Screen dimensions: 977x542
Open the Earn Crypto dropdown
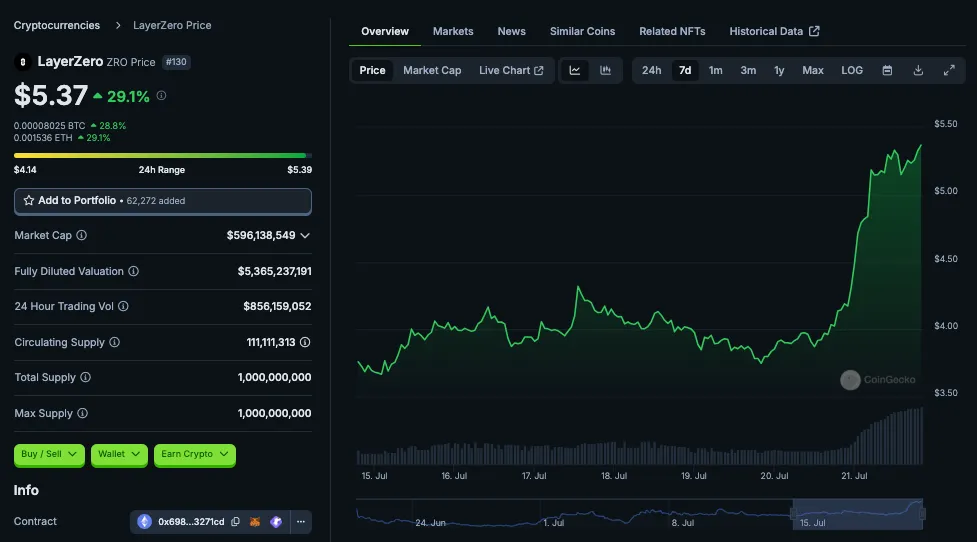[195, 454]
